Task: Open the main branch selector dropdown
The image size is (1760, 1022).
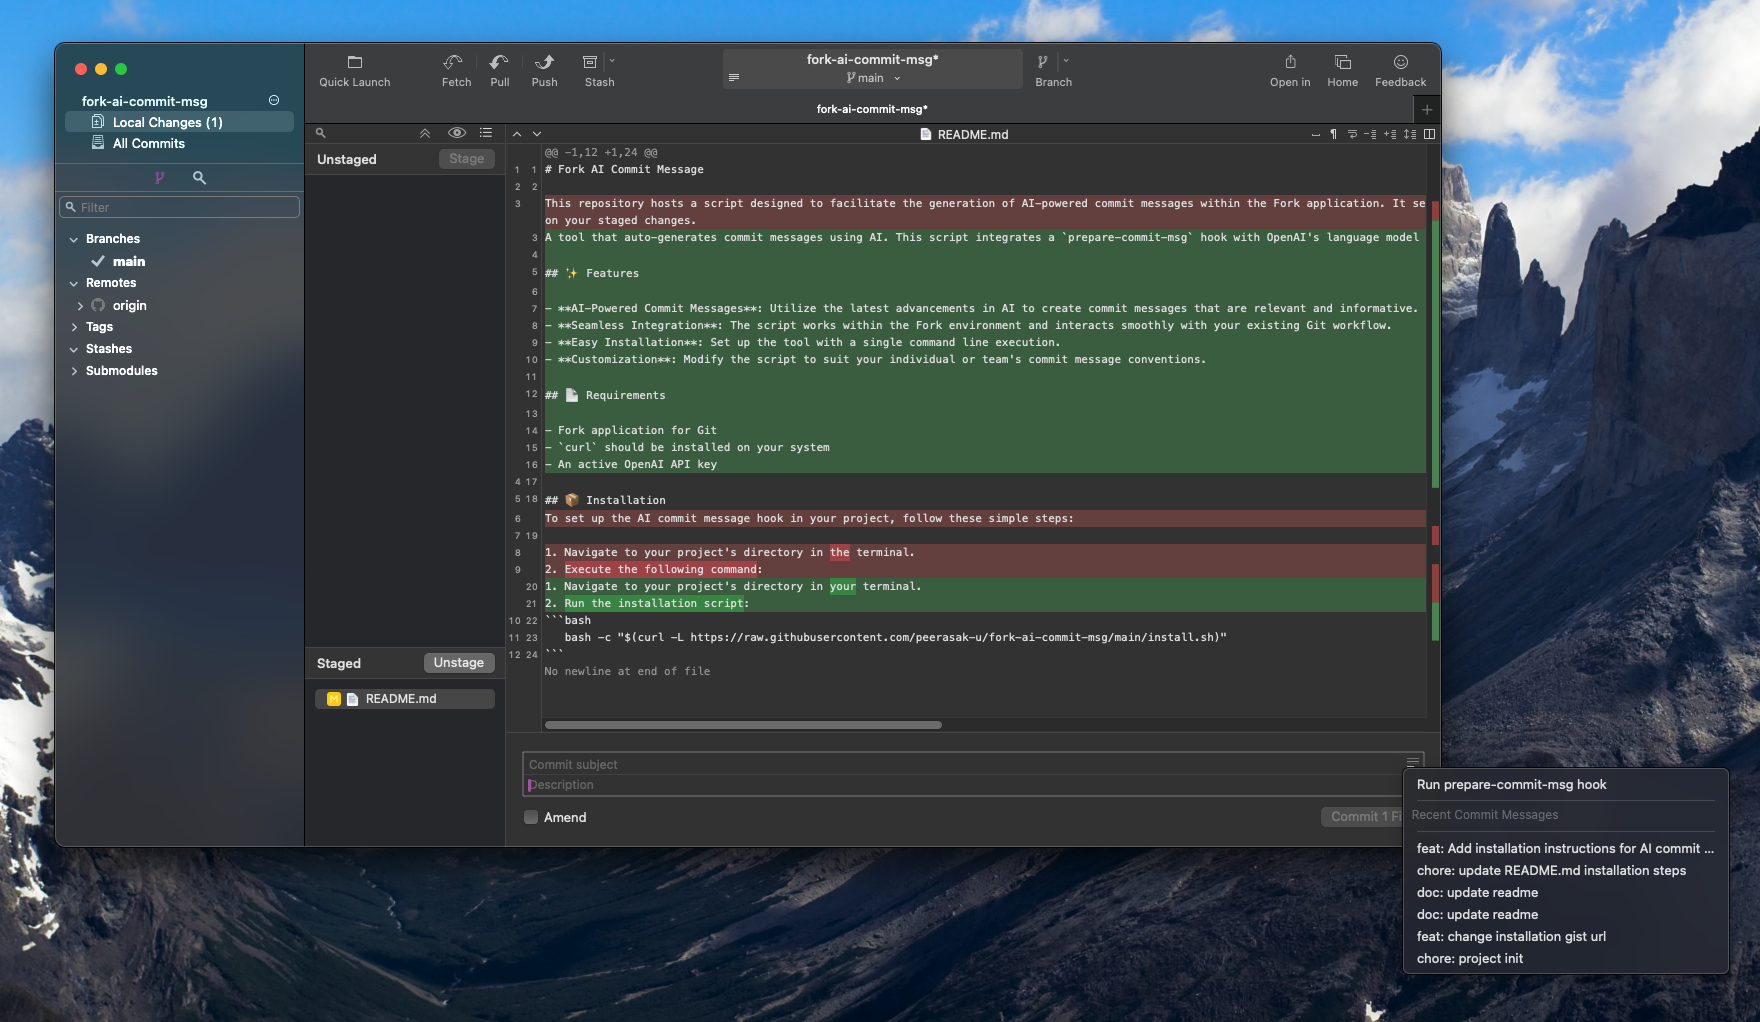Action: pos(873,78)
